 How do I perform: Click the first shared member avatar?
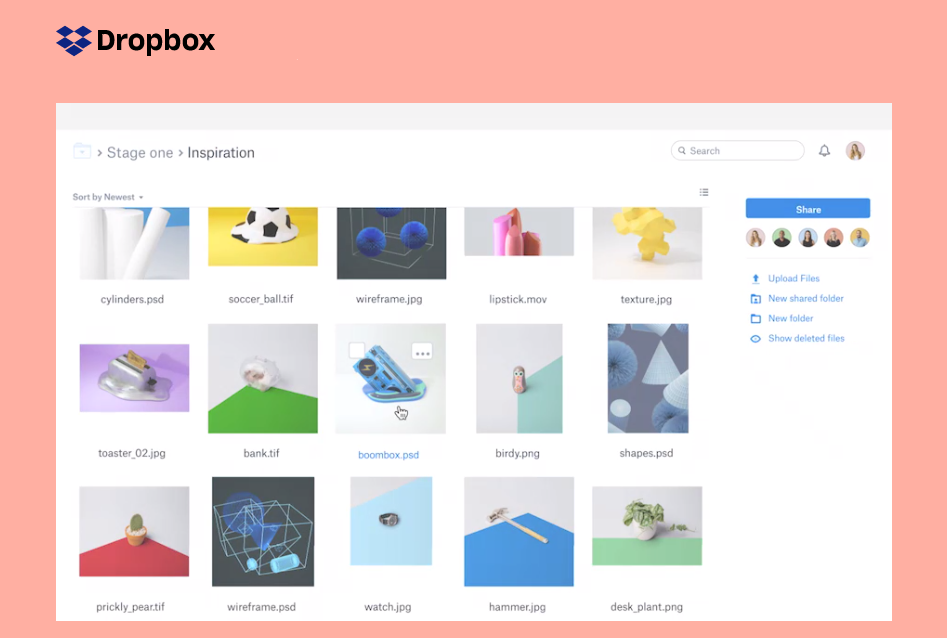[x=756, y=238]
